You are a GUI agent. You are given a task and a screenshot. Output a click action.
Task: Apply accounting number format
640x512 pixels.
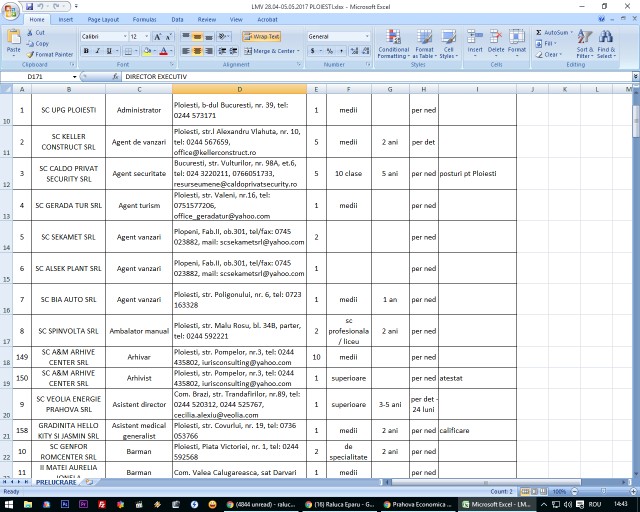(313, 51)
